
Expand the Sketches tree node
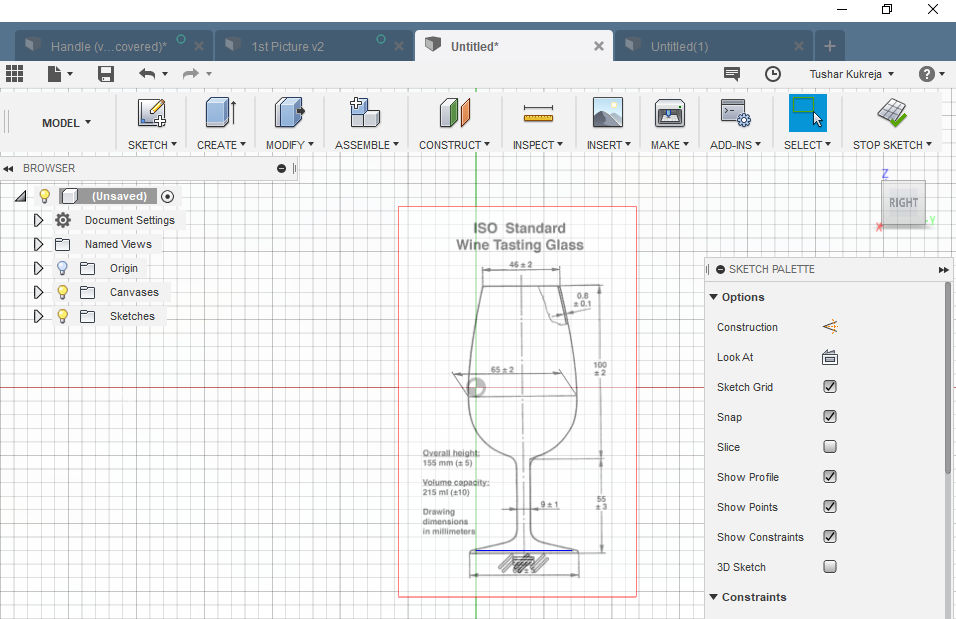[38, 316]
